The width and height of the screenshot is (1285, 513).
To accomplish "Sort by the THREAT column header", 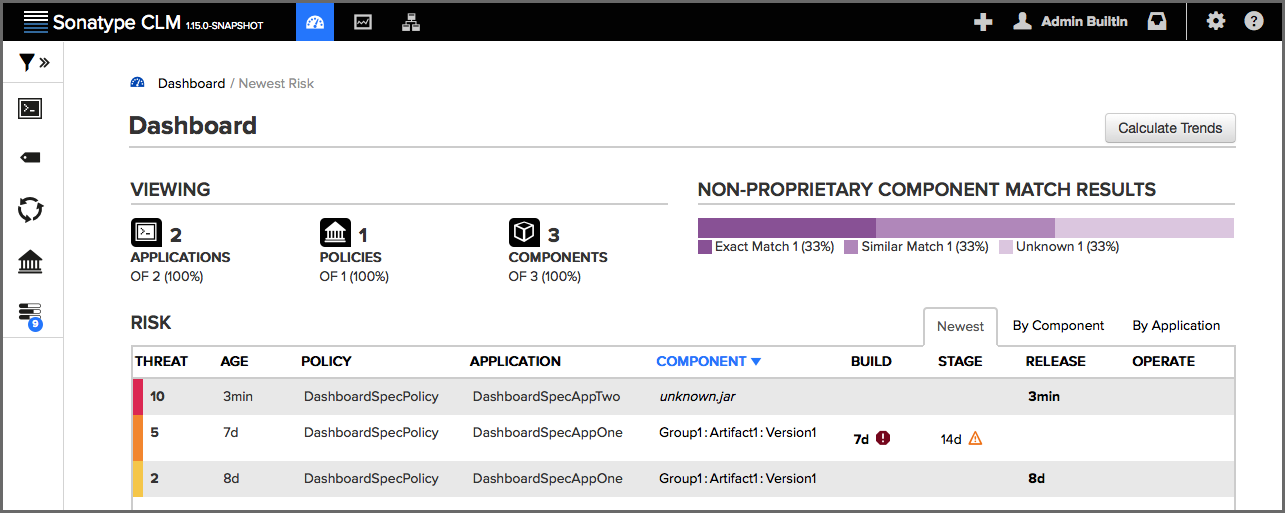I will (162, 361).
